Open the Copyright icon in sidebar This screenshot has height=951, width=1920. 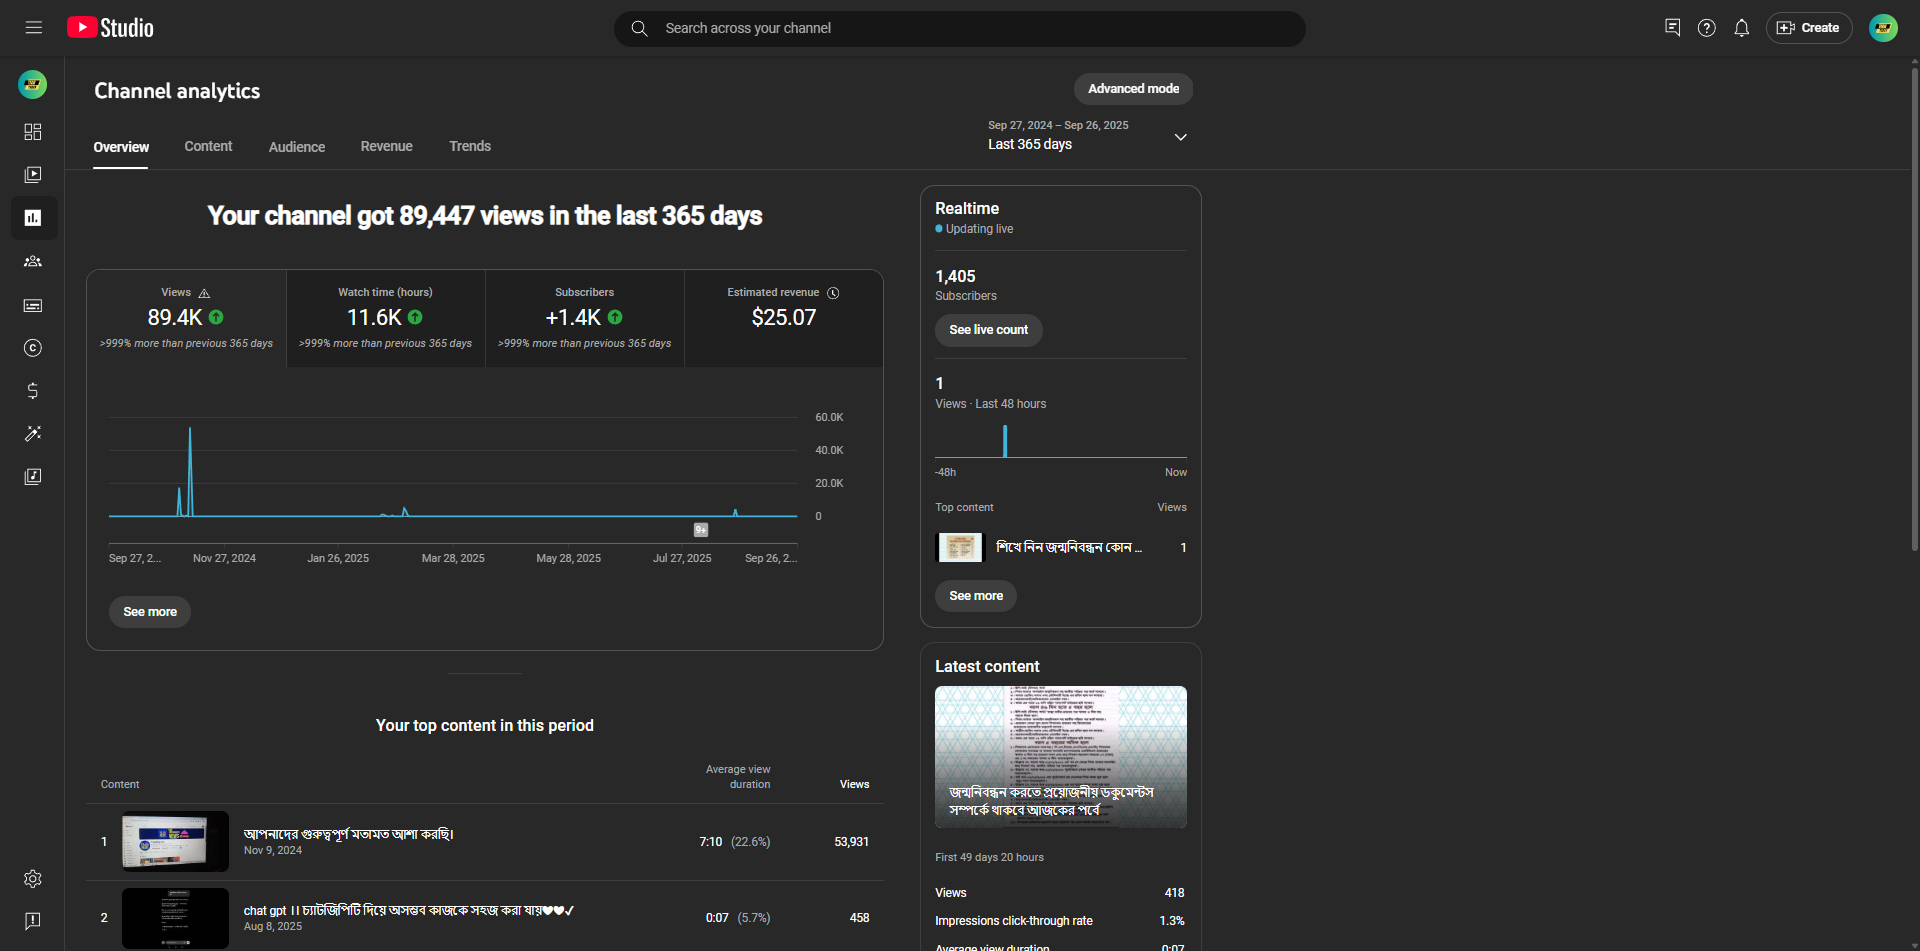tap(33, 348)
